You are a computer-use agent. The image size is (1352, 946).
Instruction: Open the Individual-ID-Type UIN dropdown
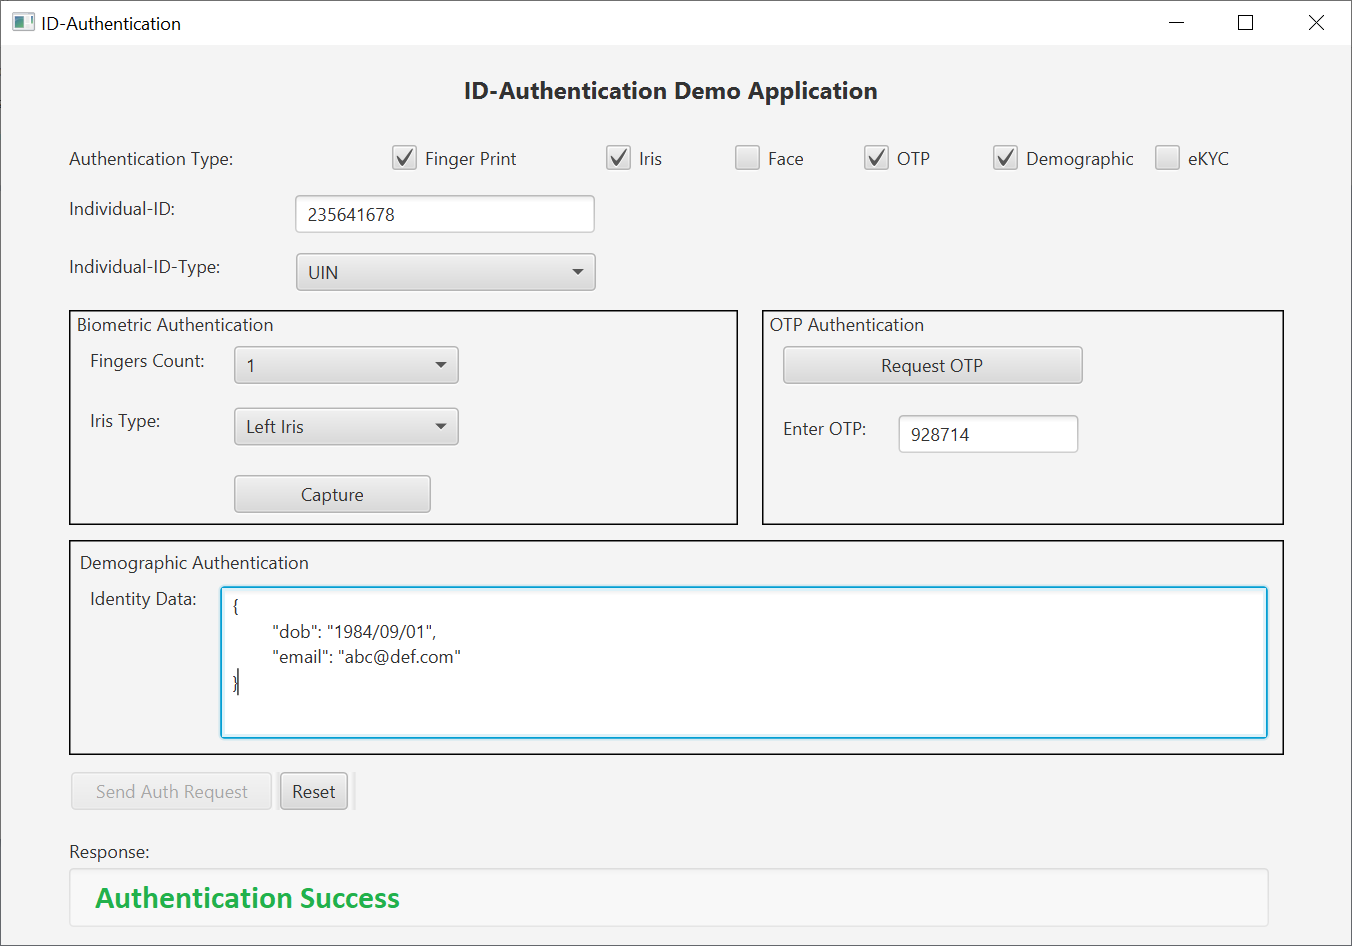click(x=446, y=272)
